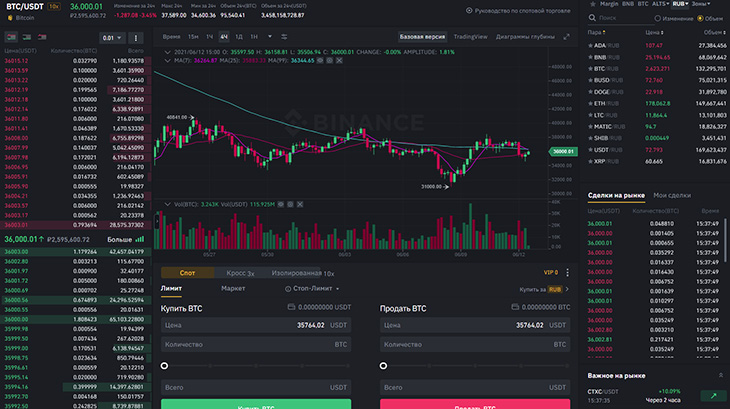Screen dimensions: 730x409
Task: Remove the MA indicator with X
Action: [339, 60]
